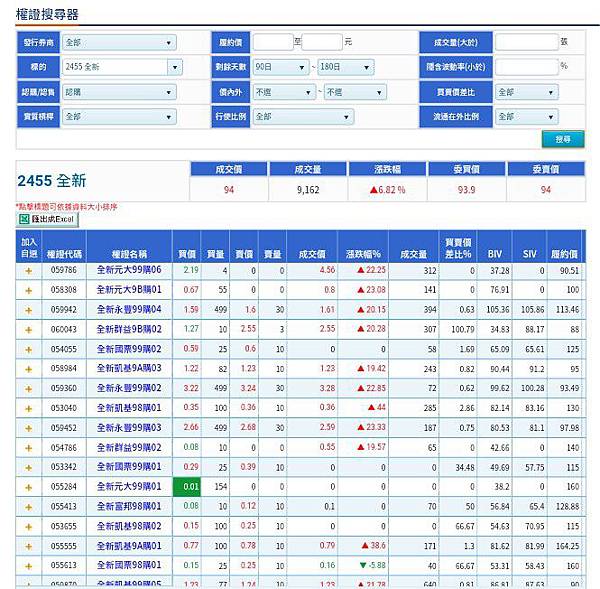Screen dimensions: 600x589
Task: Open warrant link 全新凱基9A購01
Action: 129,546
